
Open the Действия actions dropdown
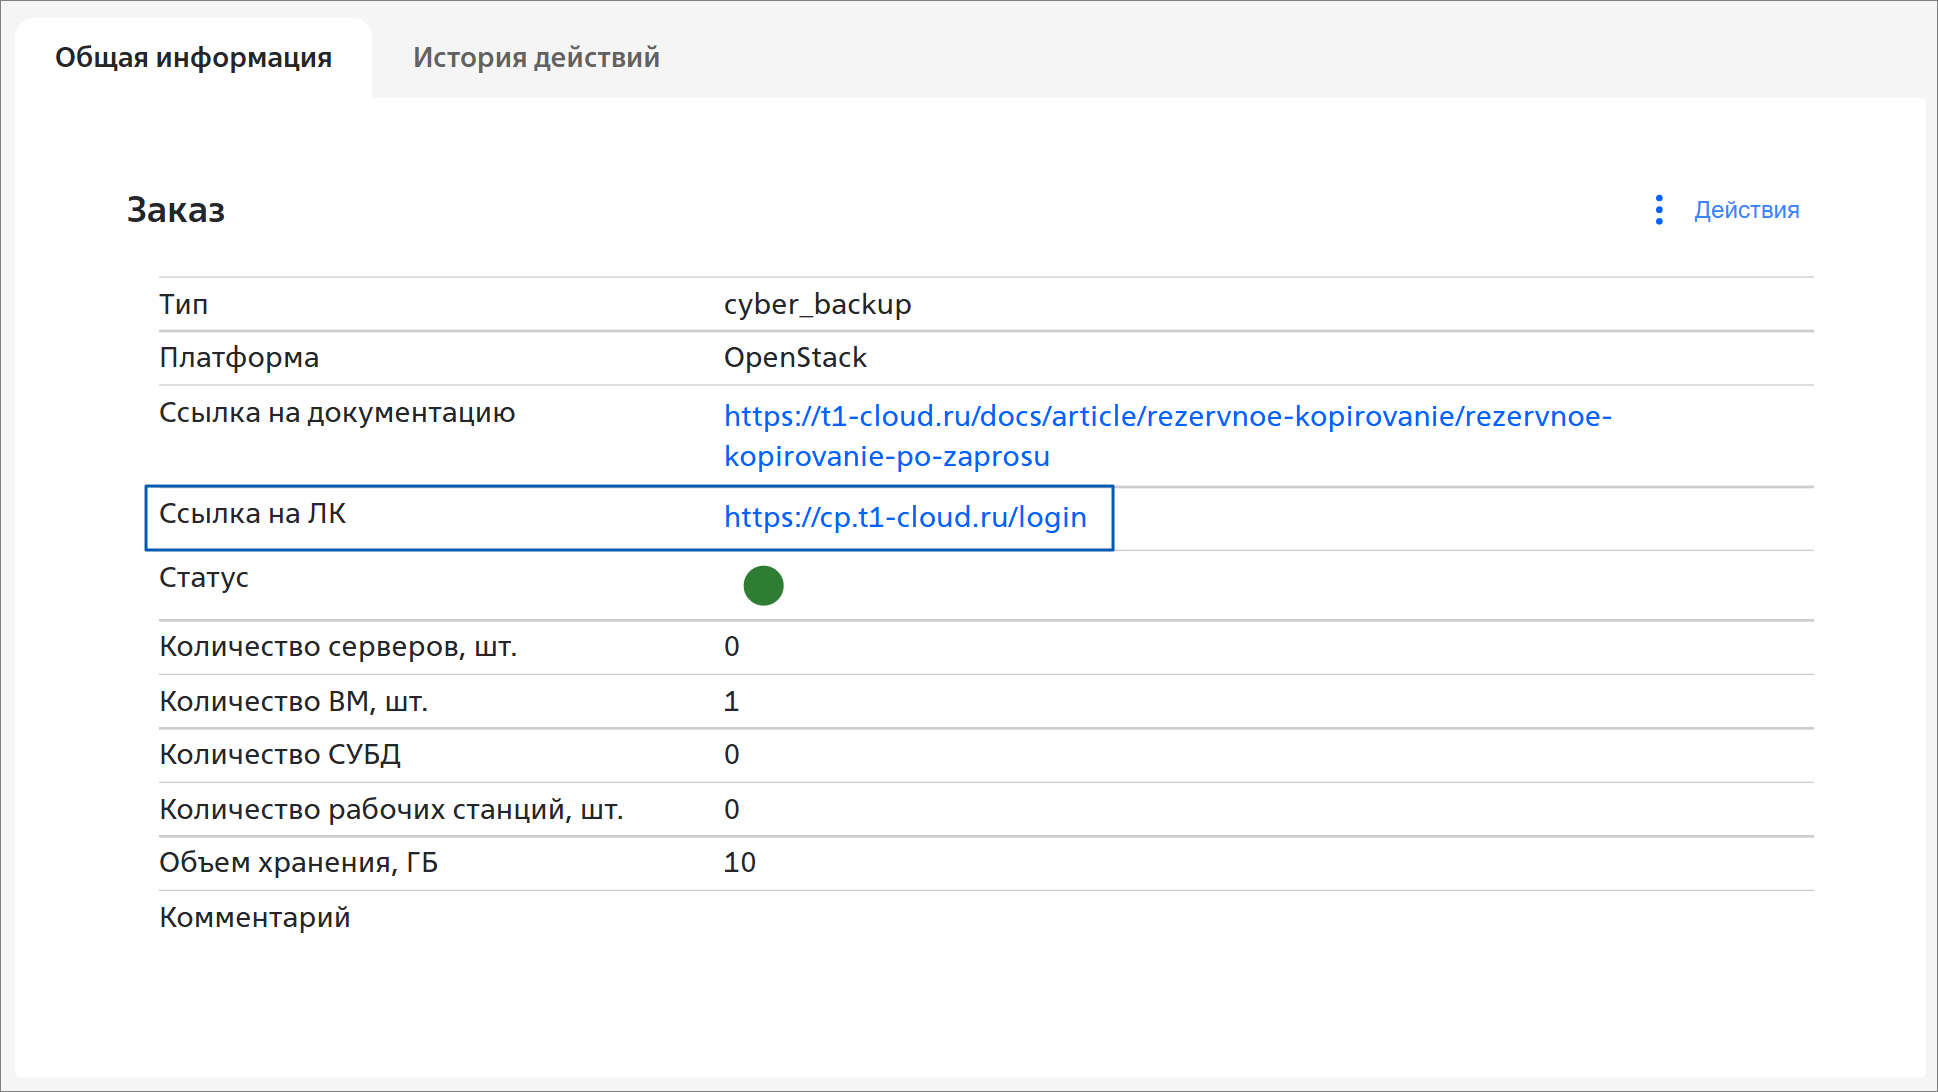[1746, 210]
